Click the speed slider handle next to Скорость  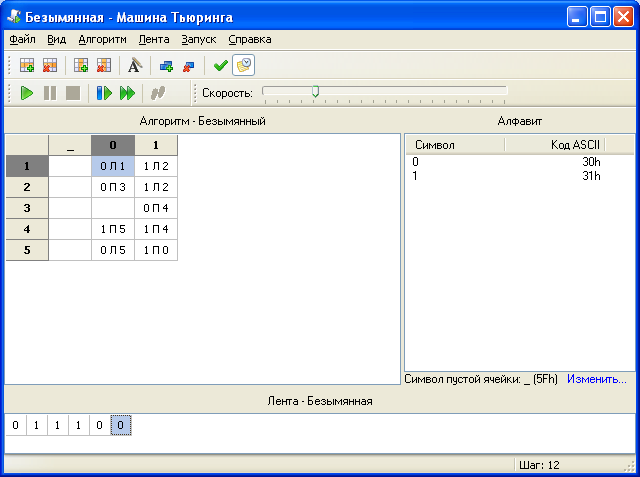pyautogui.click(x=315, y=91)
